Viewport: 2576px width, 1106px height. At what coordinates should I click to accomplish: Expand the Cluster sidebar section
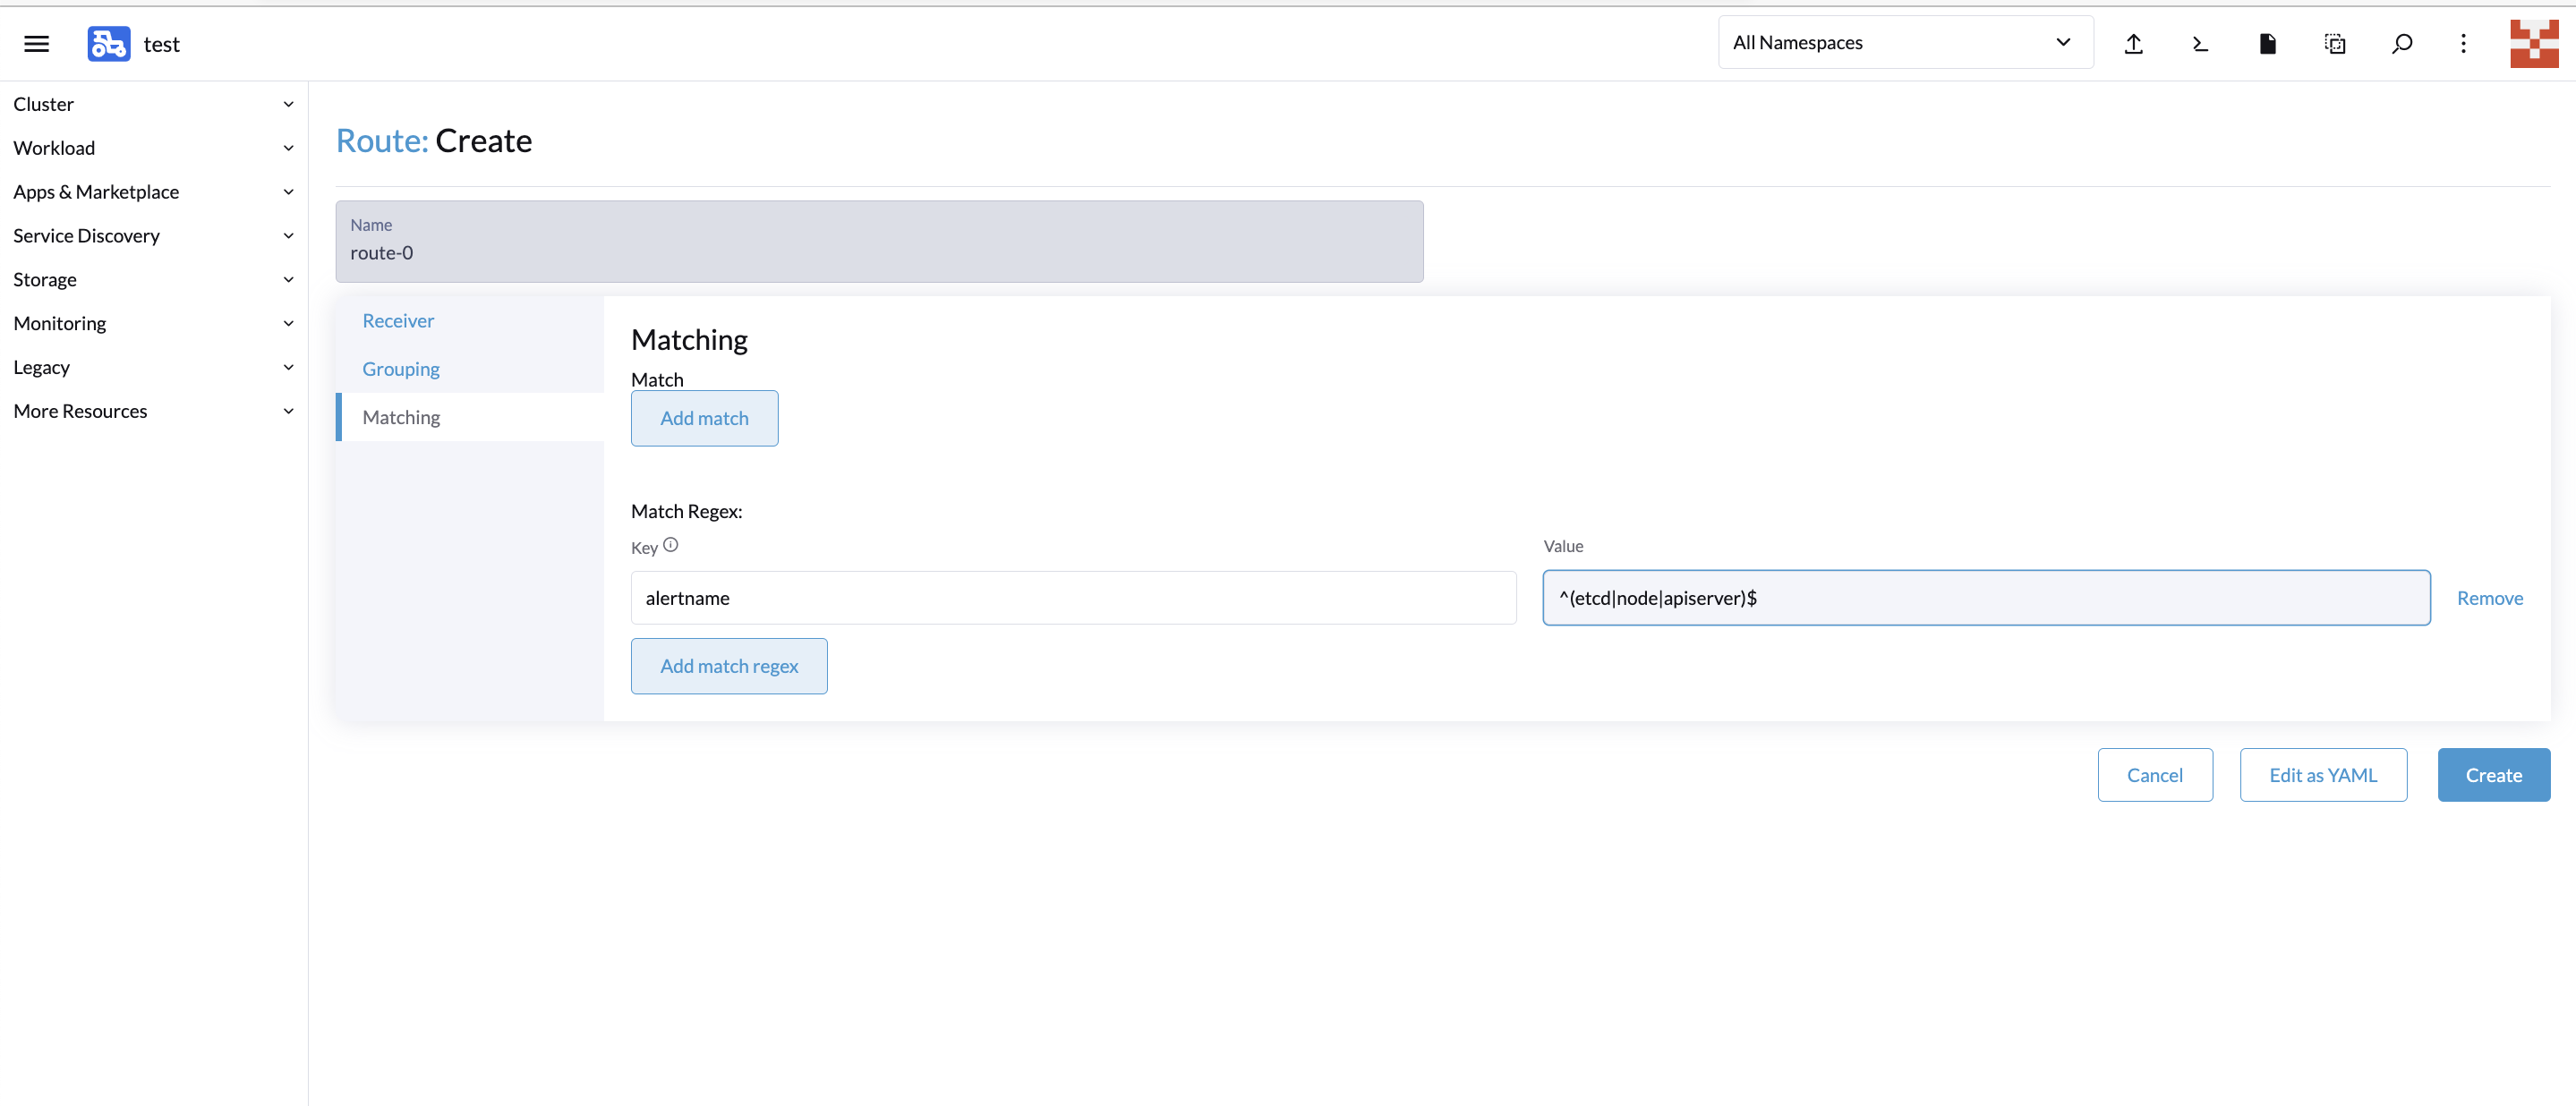pos(153,104)
